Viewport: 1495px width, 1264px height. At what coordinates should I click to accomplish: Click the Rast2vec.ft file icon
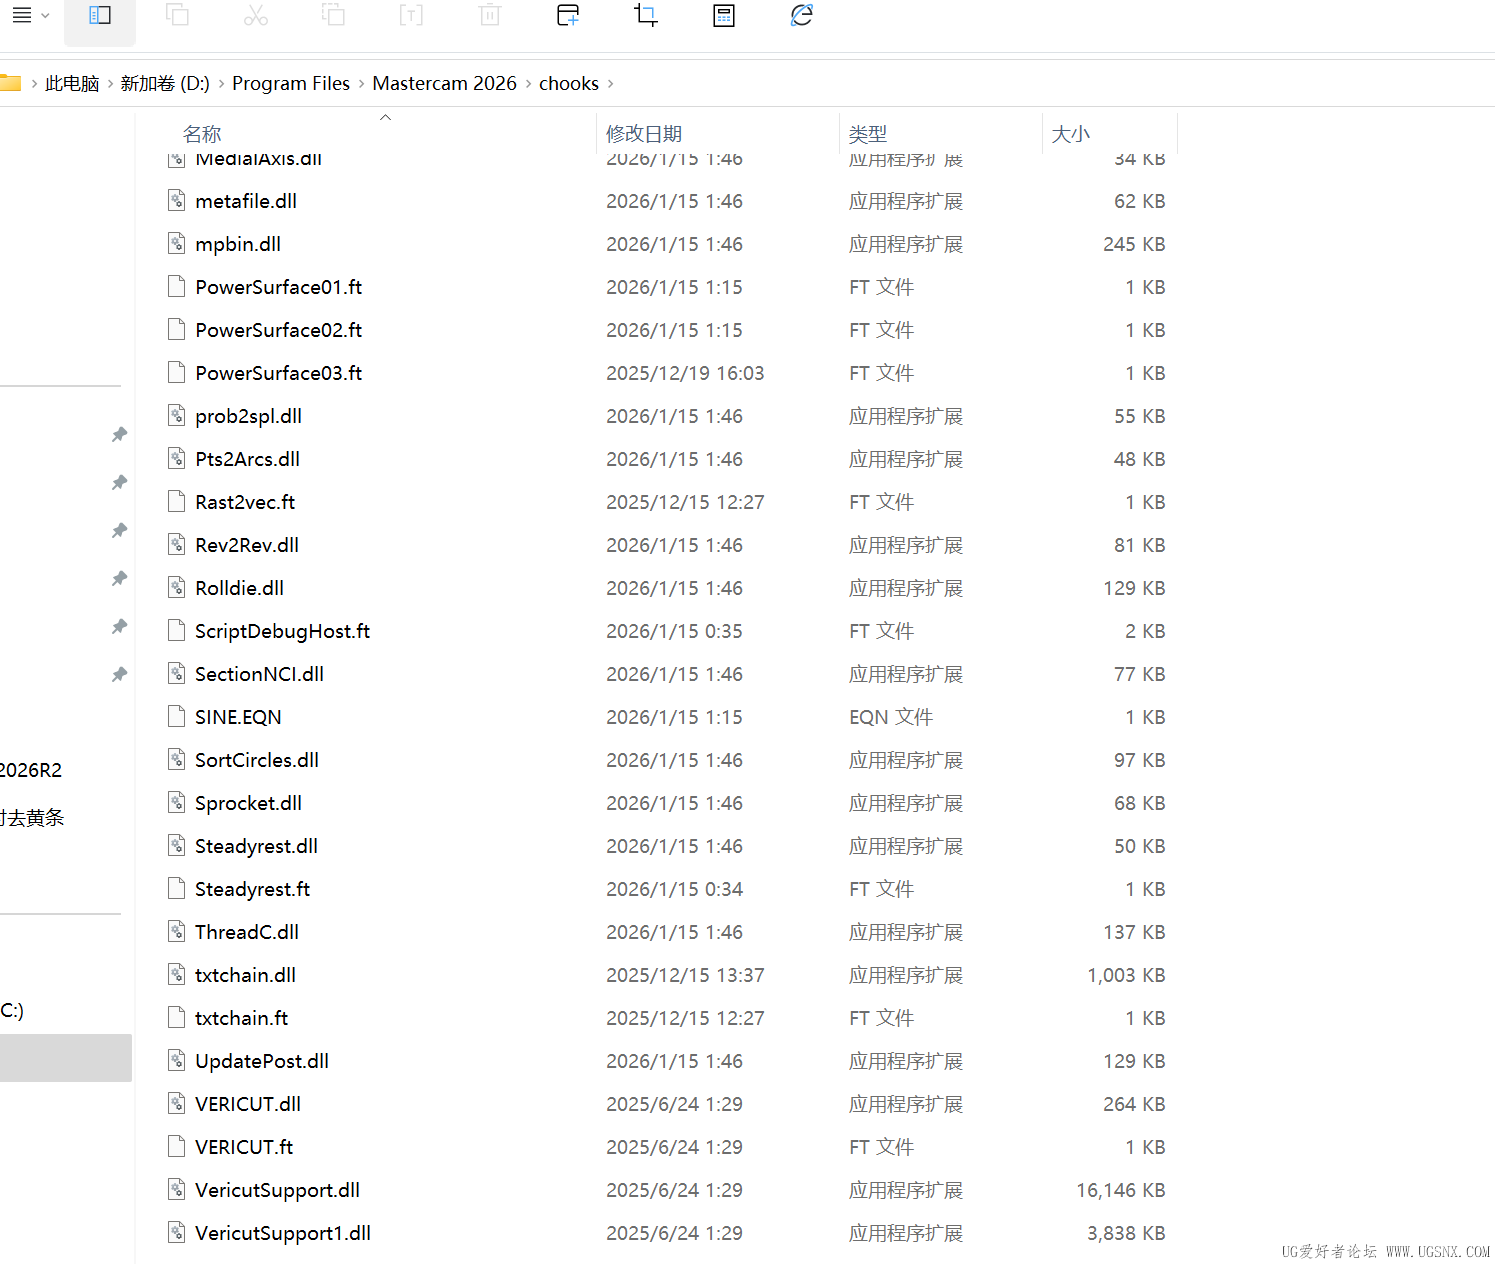pyautogui.click(x=177, y=502)
